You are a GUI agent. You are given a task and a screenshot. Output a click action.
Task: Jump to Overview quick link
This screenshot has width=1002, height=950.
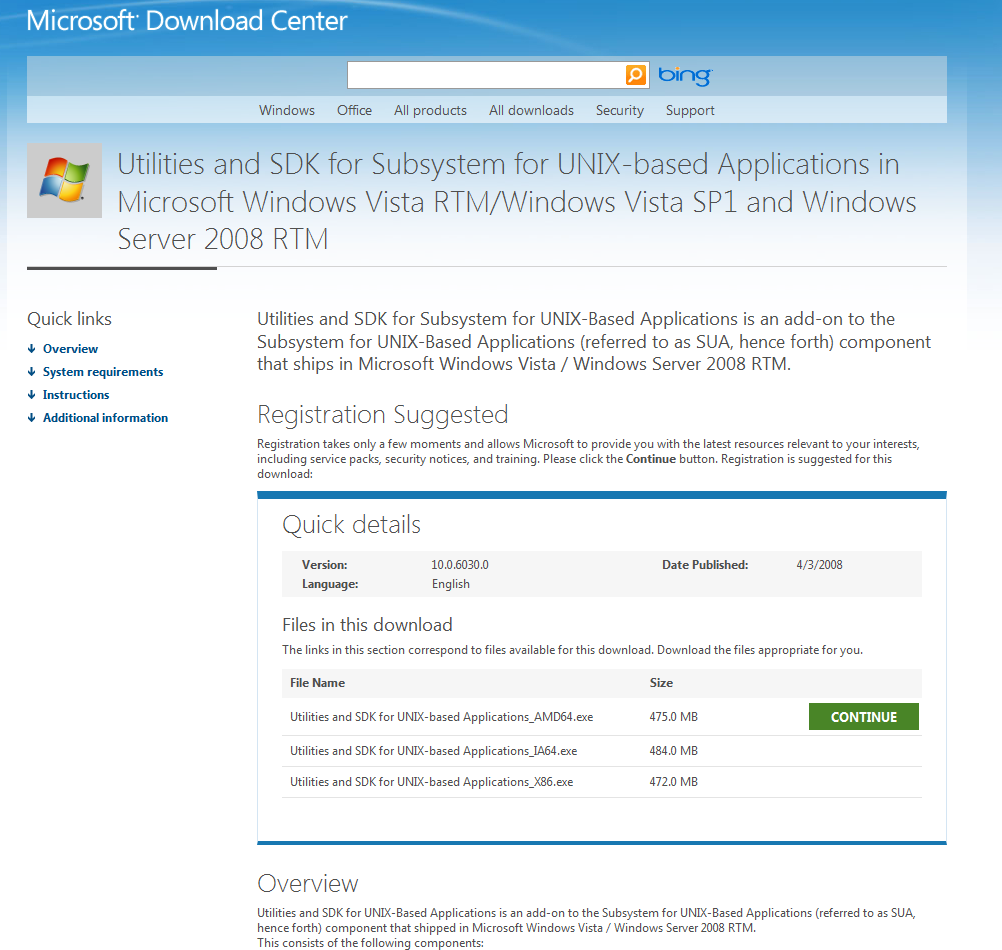point(70,349)
